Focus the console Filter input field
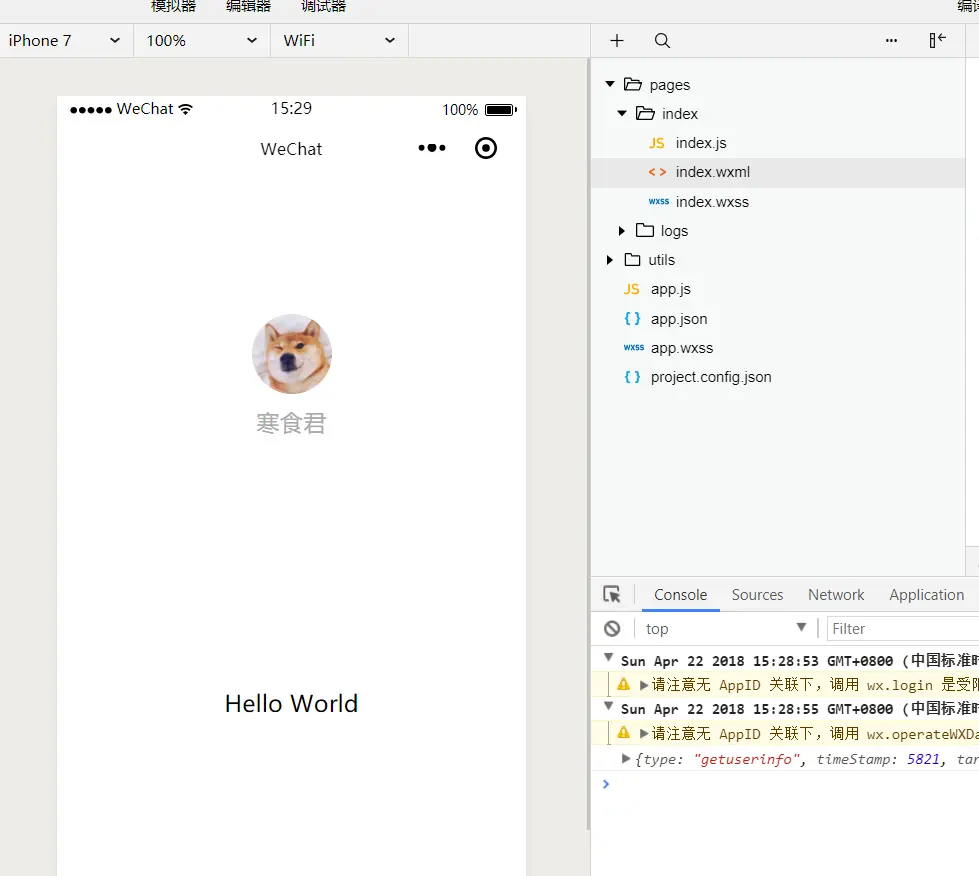The image size is (979, 876). (x=903, y=629)
